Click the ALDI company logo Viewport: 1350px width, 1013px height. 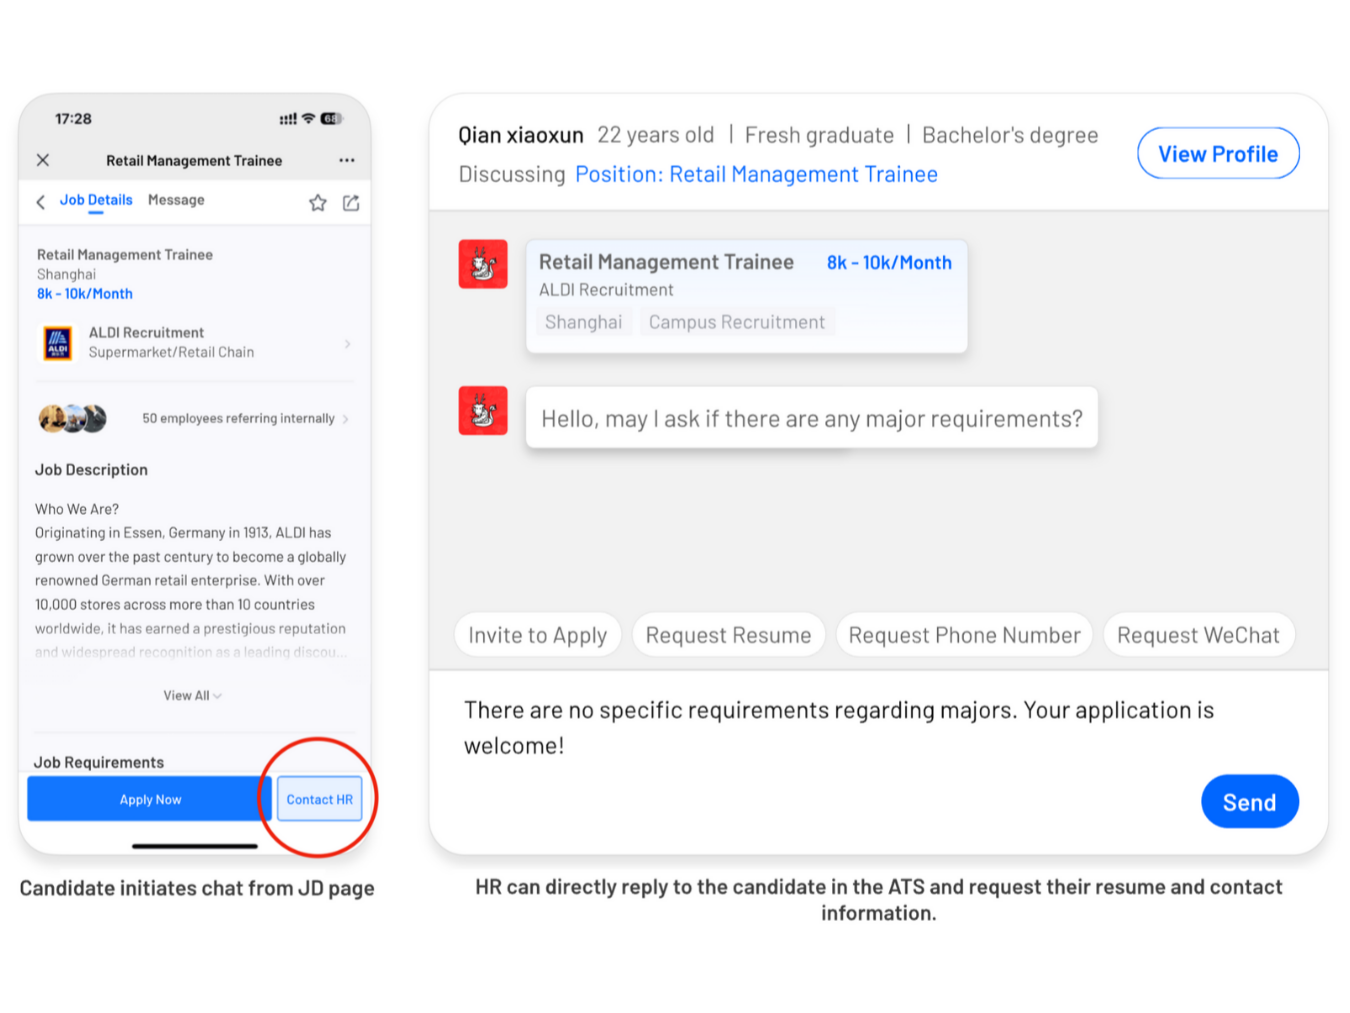pyautogui.click(x=58, y=343)
